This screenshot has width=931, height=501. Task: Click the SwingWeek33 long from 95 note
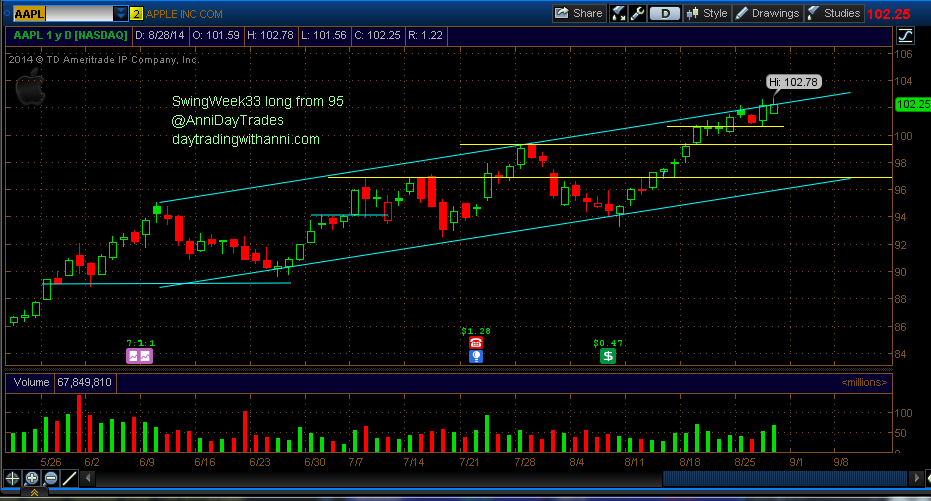(258, 102)
